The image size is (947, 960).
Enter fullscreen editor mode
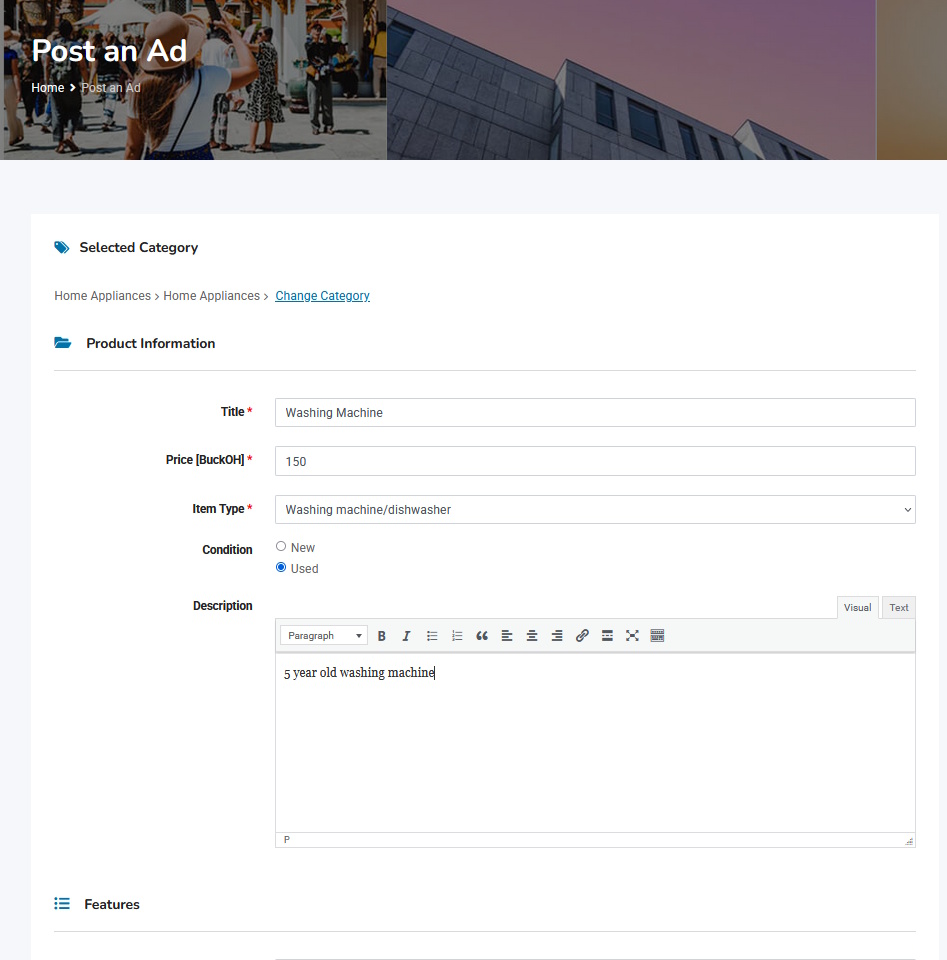632,636
